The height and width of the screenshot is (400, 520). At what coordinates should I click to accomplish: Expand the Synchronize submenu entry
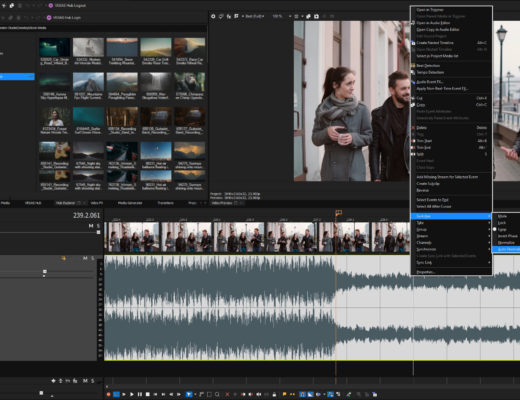(x=451, y=249)
